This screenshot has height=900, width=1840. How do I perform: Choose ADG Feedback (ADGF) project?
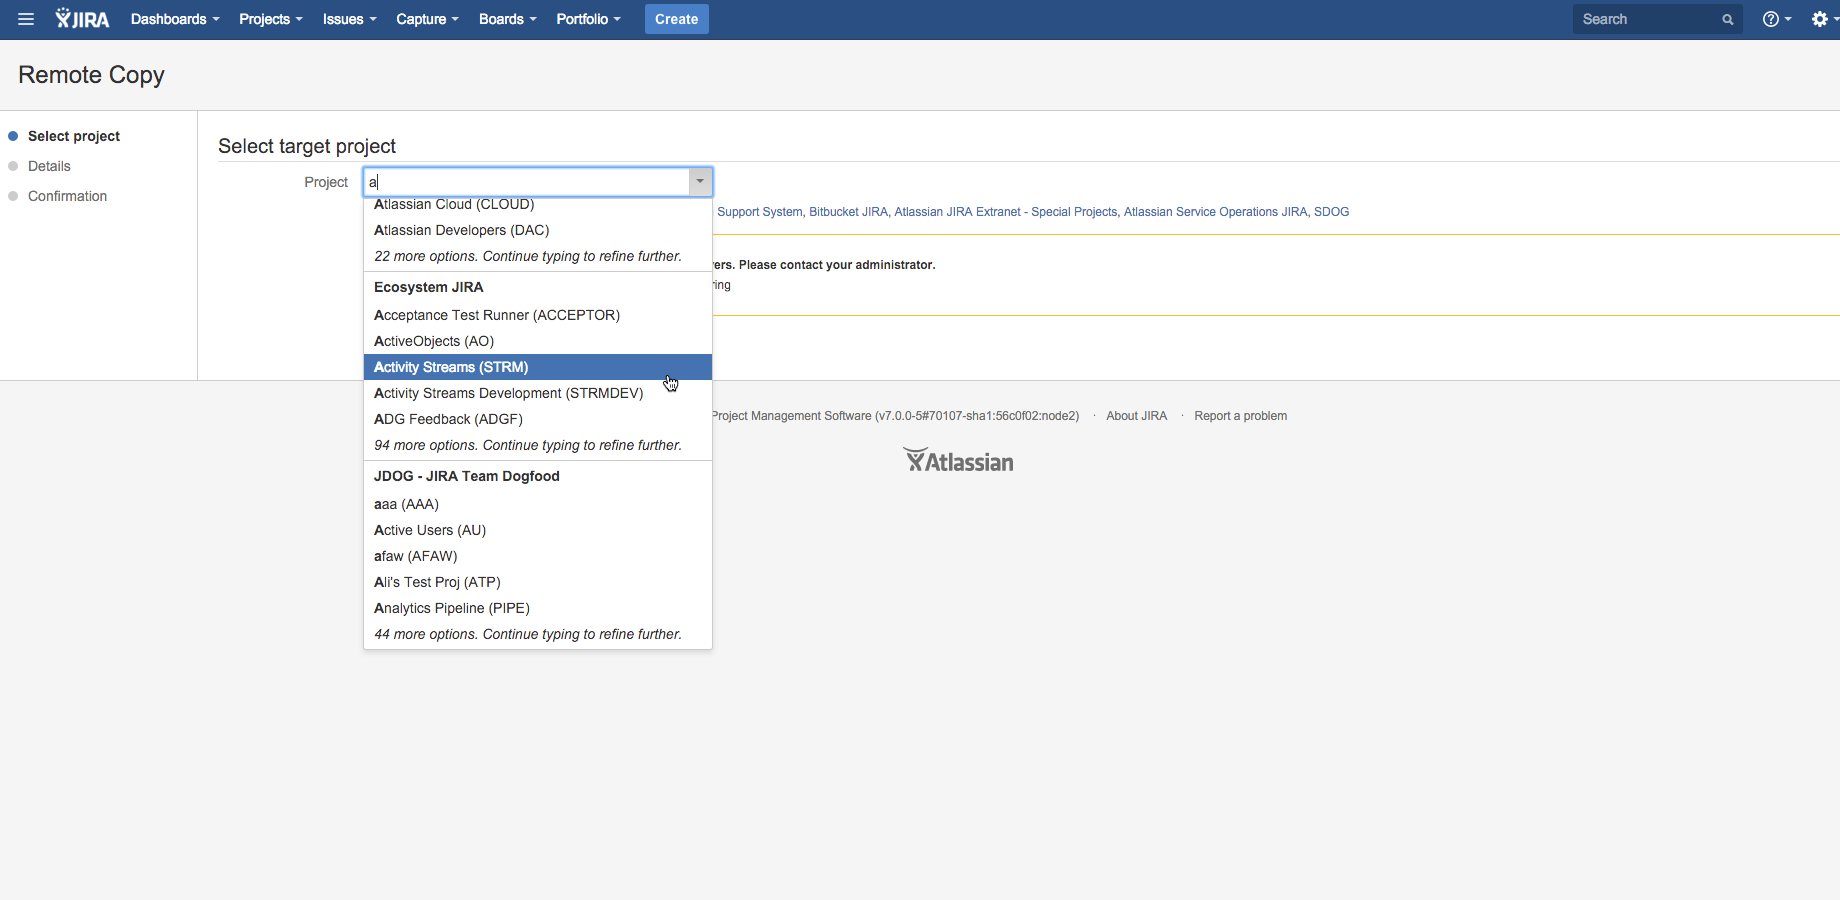538,419
